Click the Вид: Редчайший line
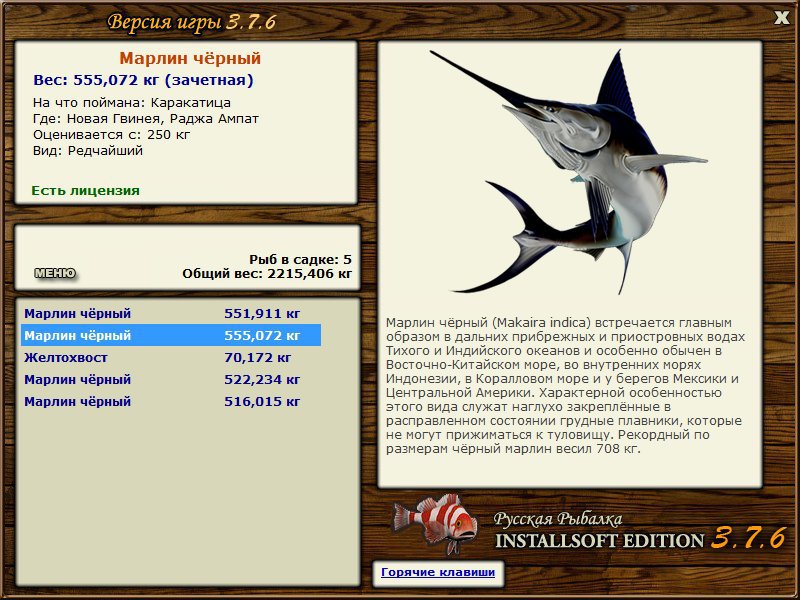 [x=88, y=151]
